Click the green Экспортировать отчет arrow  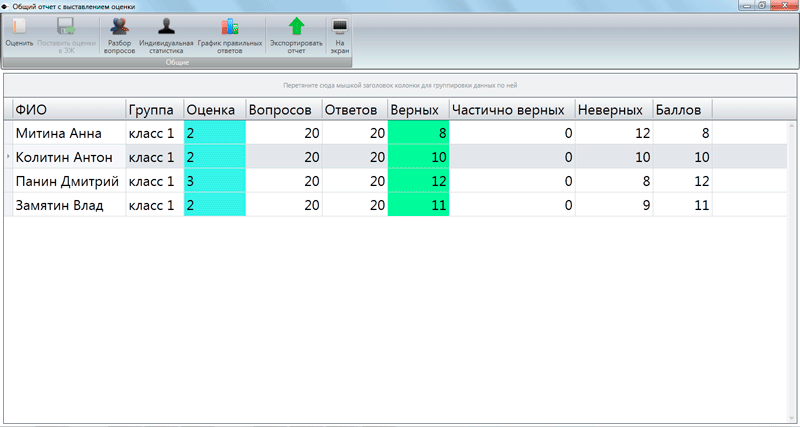(296, 28)
